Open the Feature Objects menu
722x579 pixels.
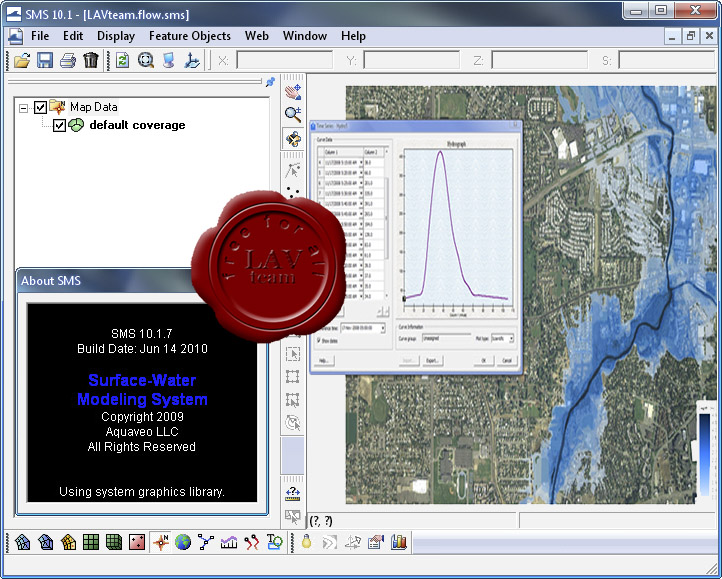click(x=190, y=36)
